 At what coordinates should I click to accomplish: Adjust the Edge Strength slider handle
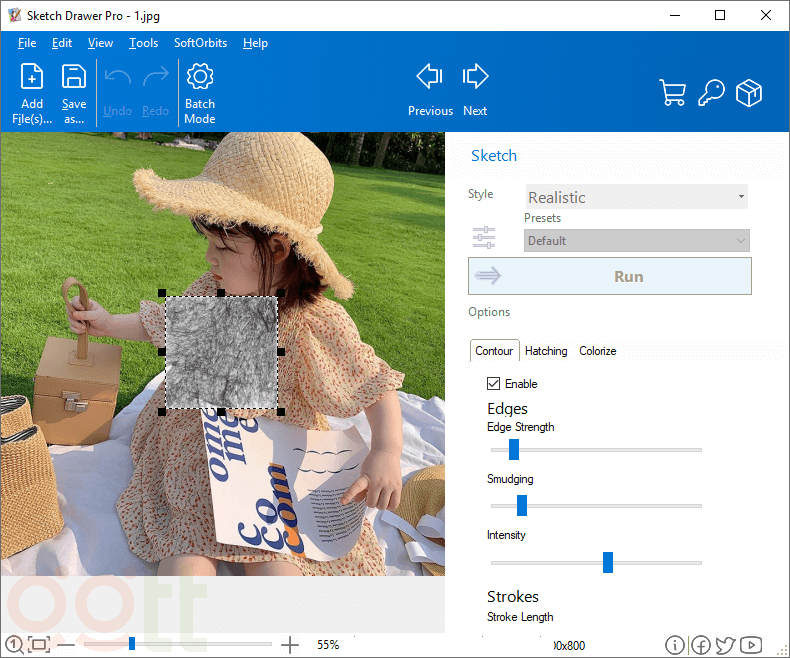514,450
